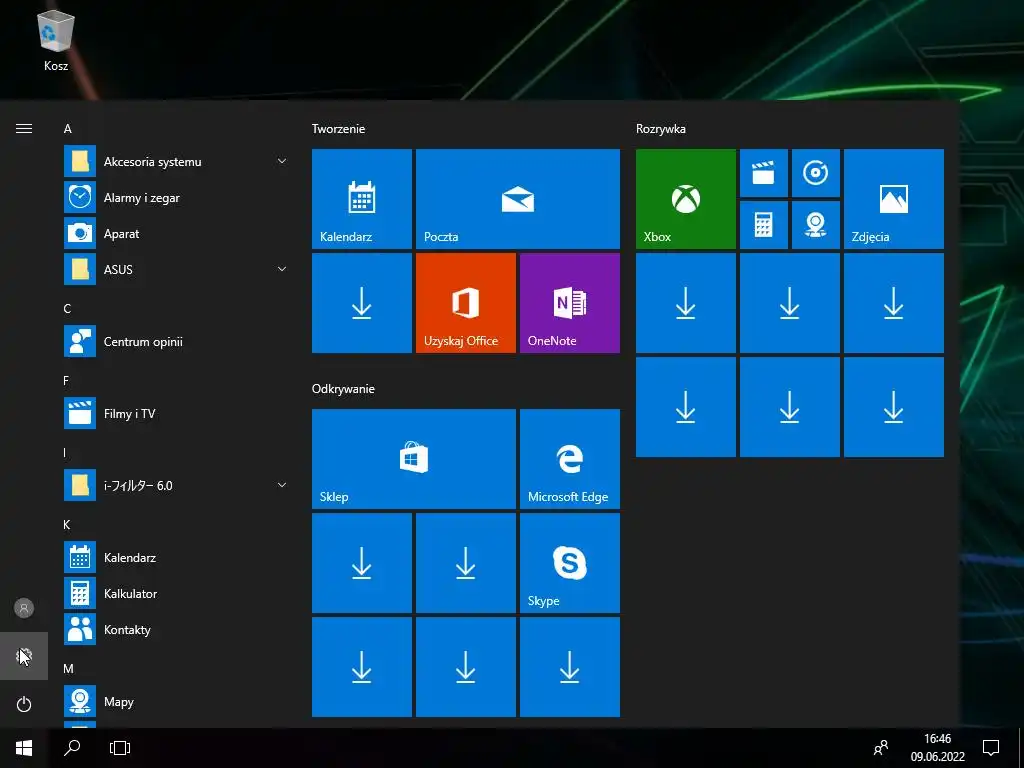Screen dimensions: 1024x768
Task: Open the small maps webcam-style tile
Action: tap(816, 225)
